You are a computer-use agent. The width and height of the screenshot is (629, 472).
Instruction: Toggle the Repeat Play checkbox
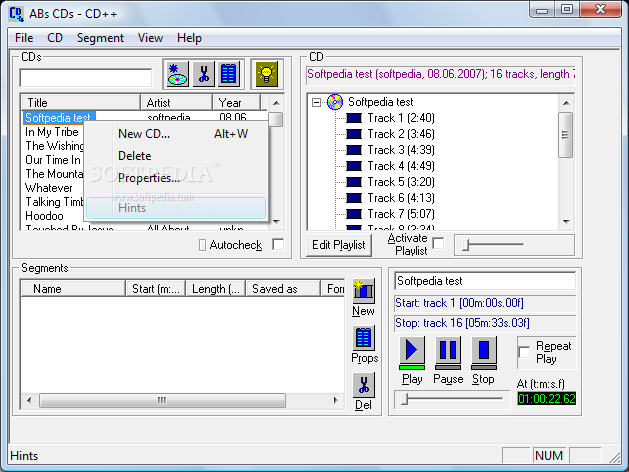pos(524,353)
